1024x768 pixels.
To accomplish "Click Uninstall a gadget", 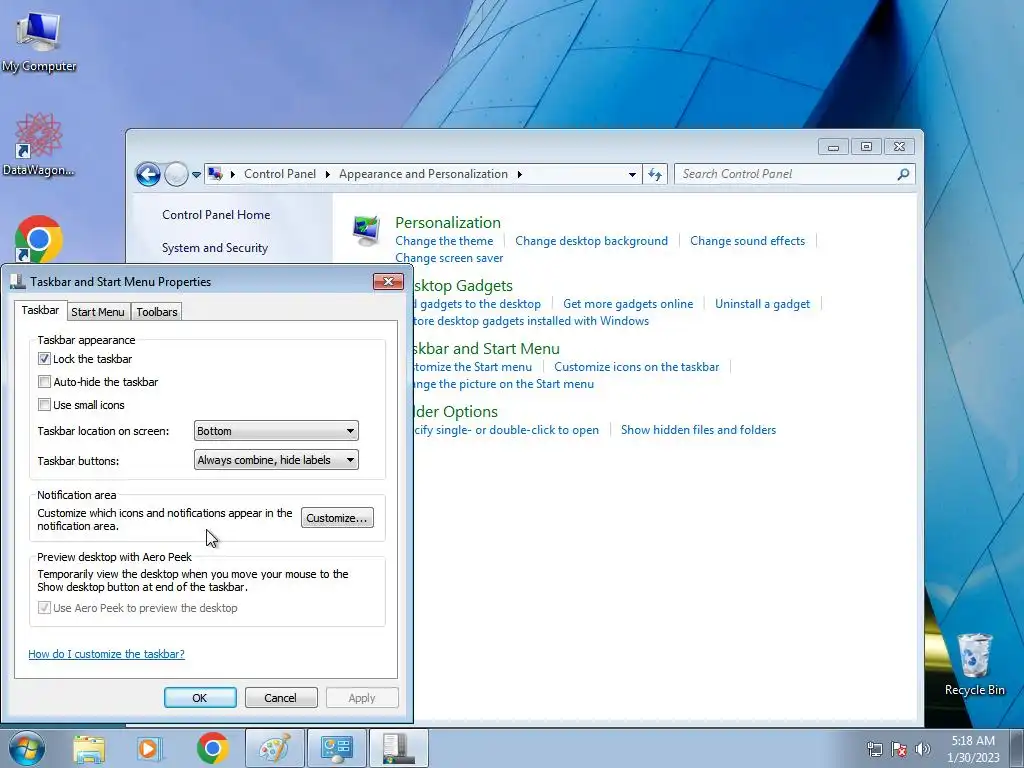I will [x=762, y=304].
